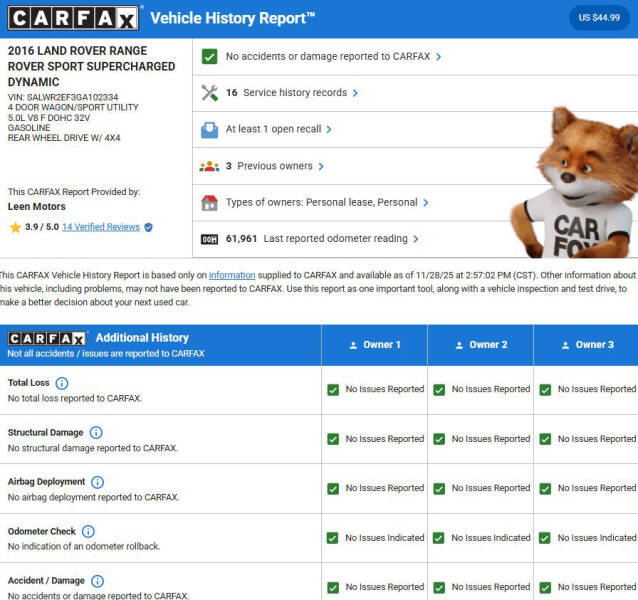This screenshot has height=600, width=638.
Task: Click the wrench service history icon
Action: 209,93
